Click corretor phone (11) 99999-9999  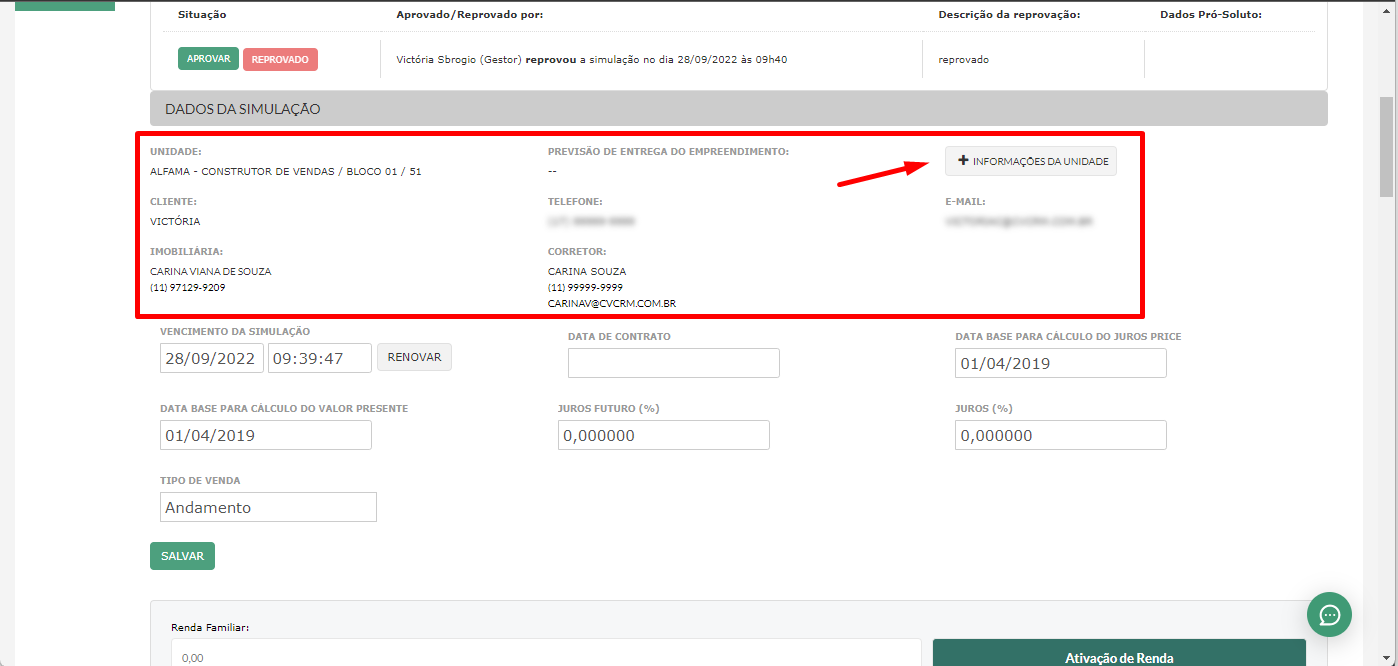[x=585, y=287]
